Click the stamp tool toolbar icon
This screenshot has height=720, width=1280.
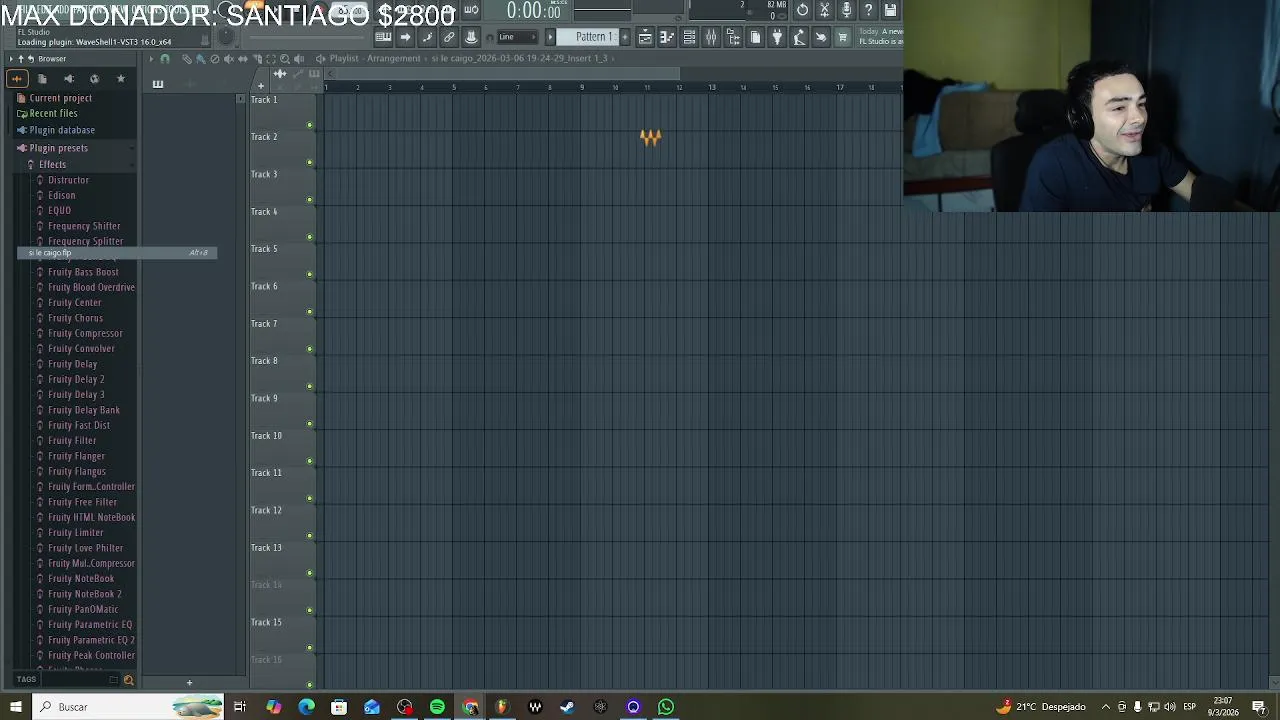(471, 37)
